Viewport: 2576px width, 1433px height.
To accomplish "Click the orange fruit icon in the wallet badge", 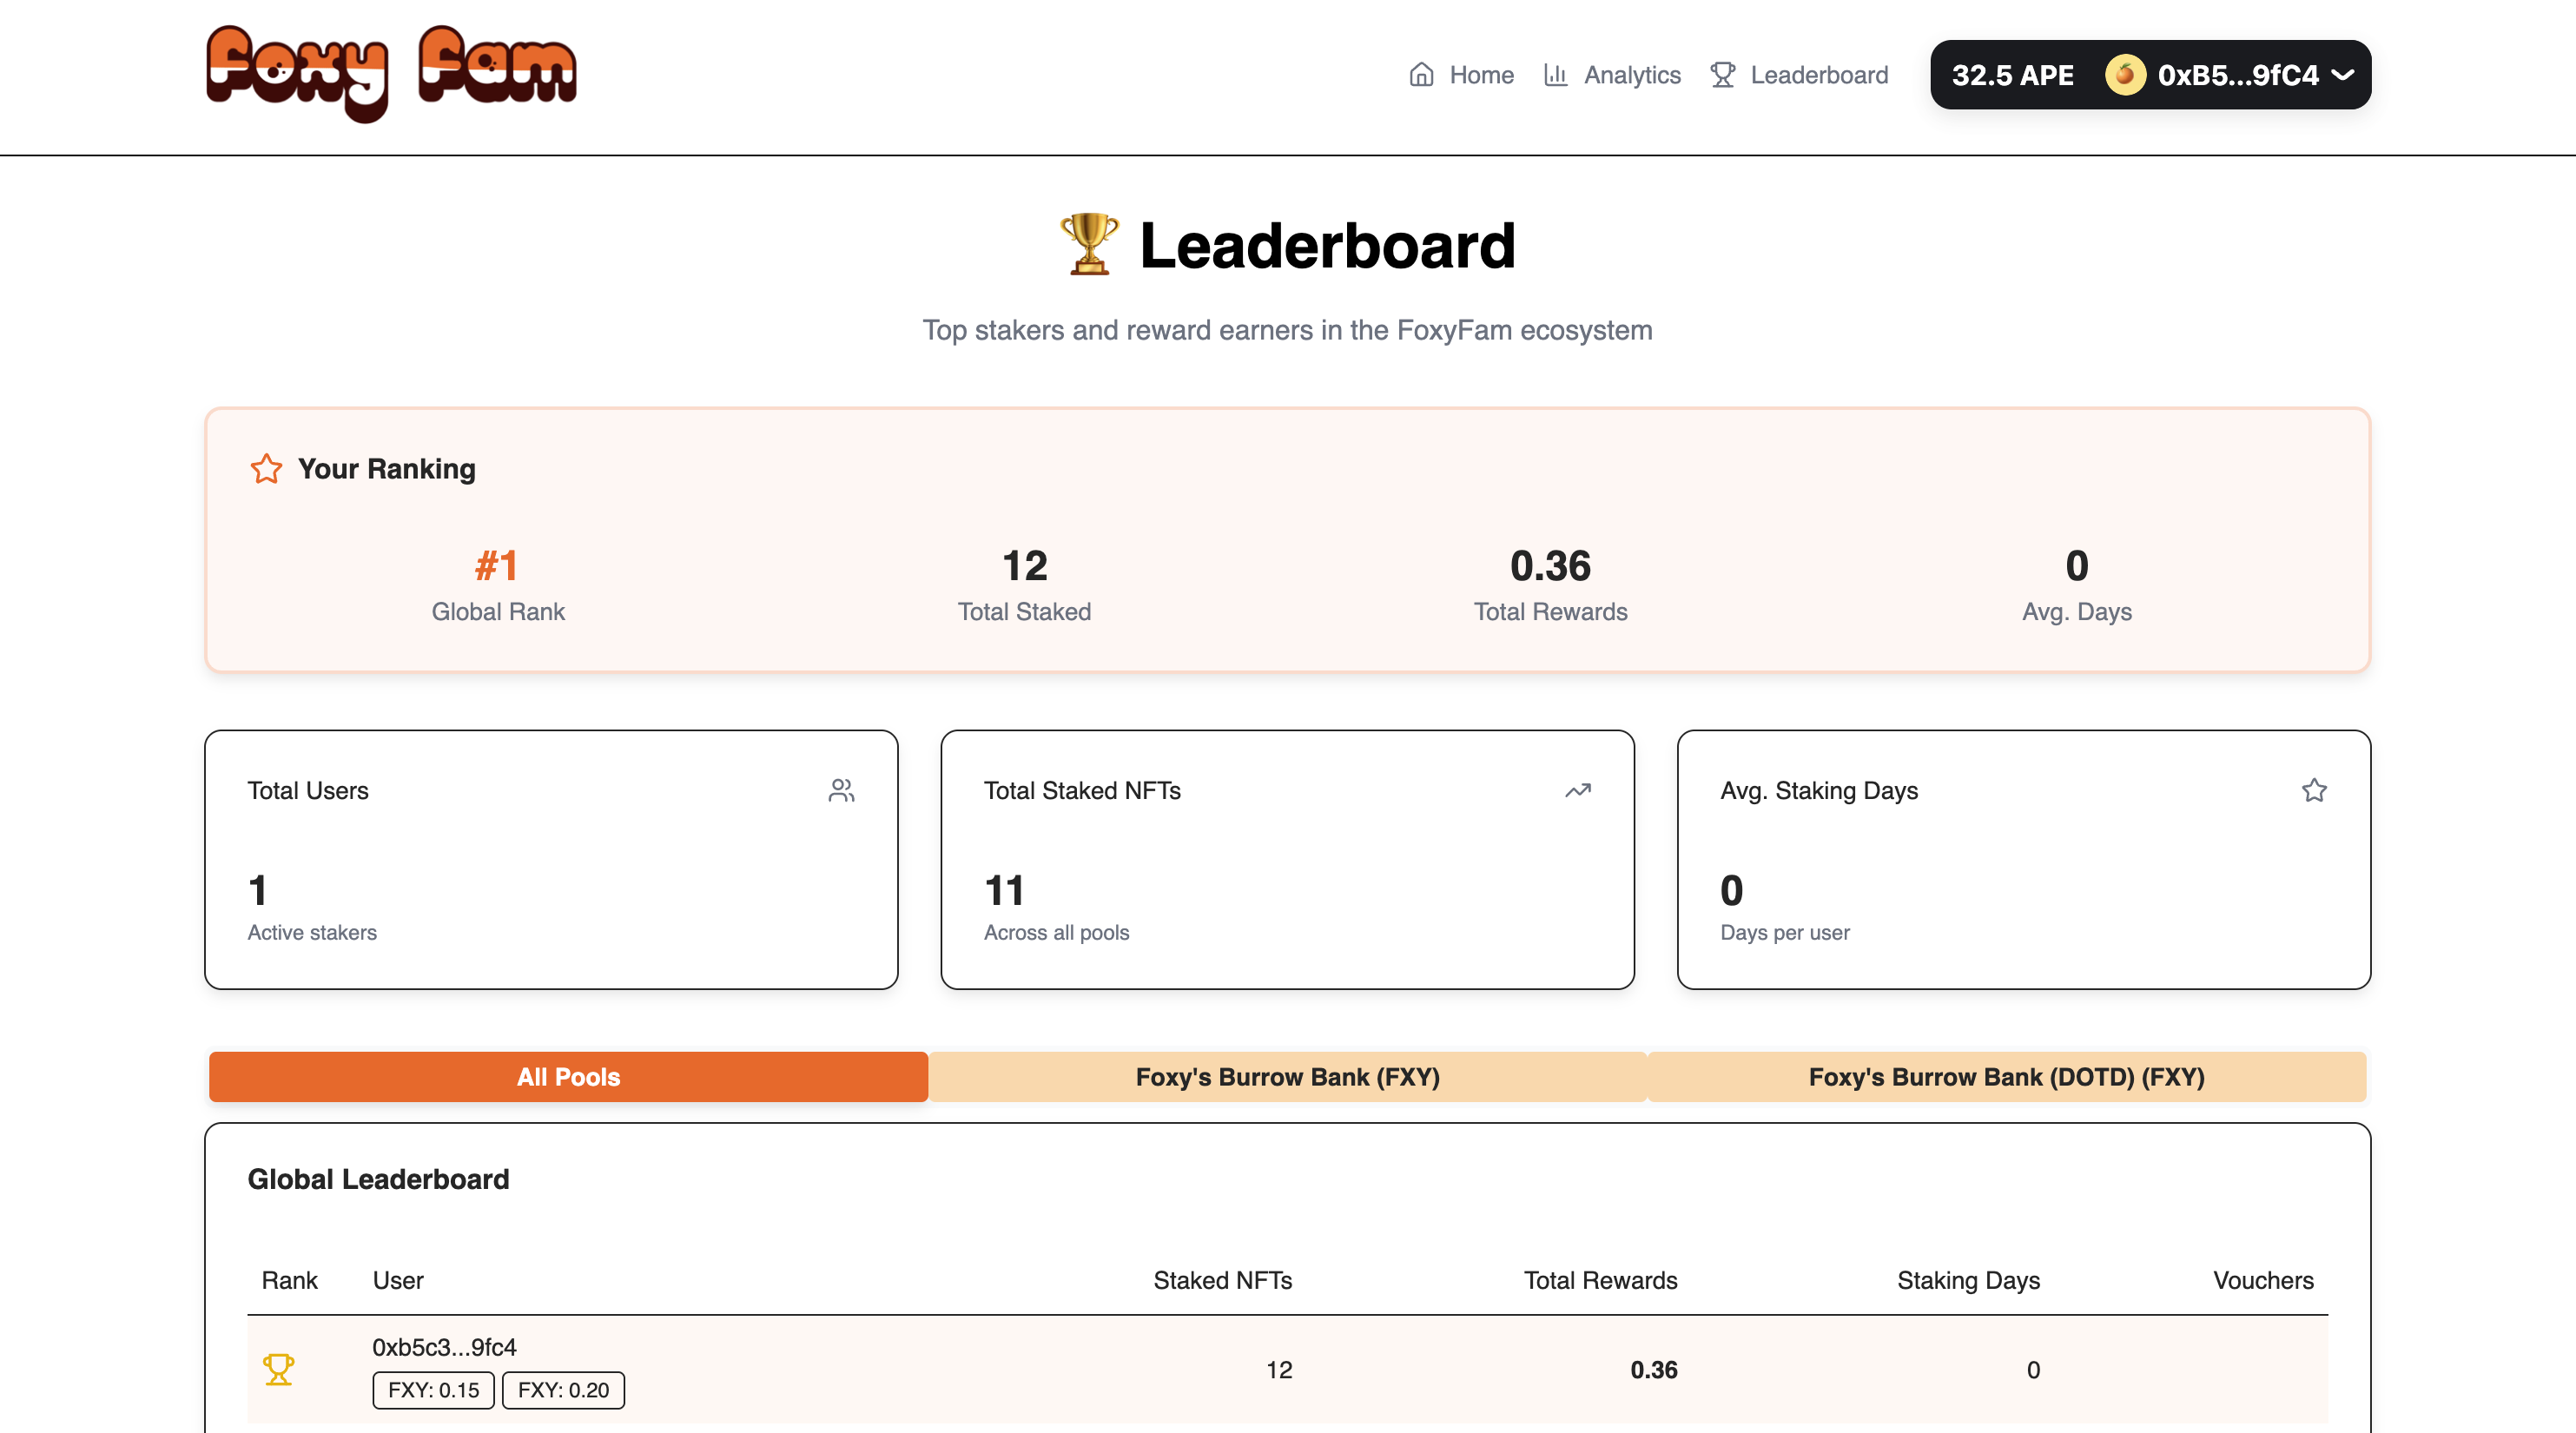I will (2124, 73).
